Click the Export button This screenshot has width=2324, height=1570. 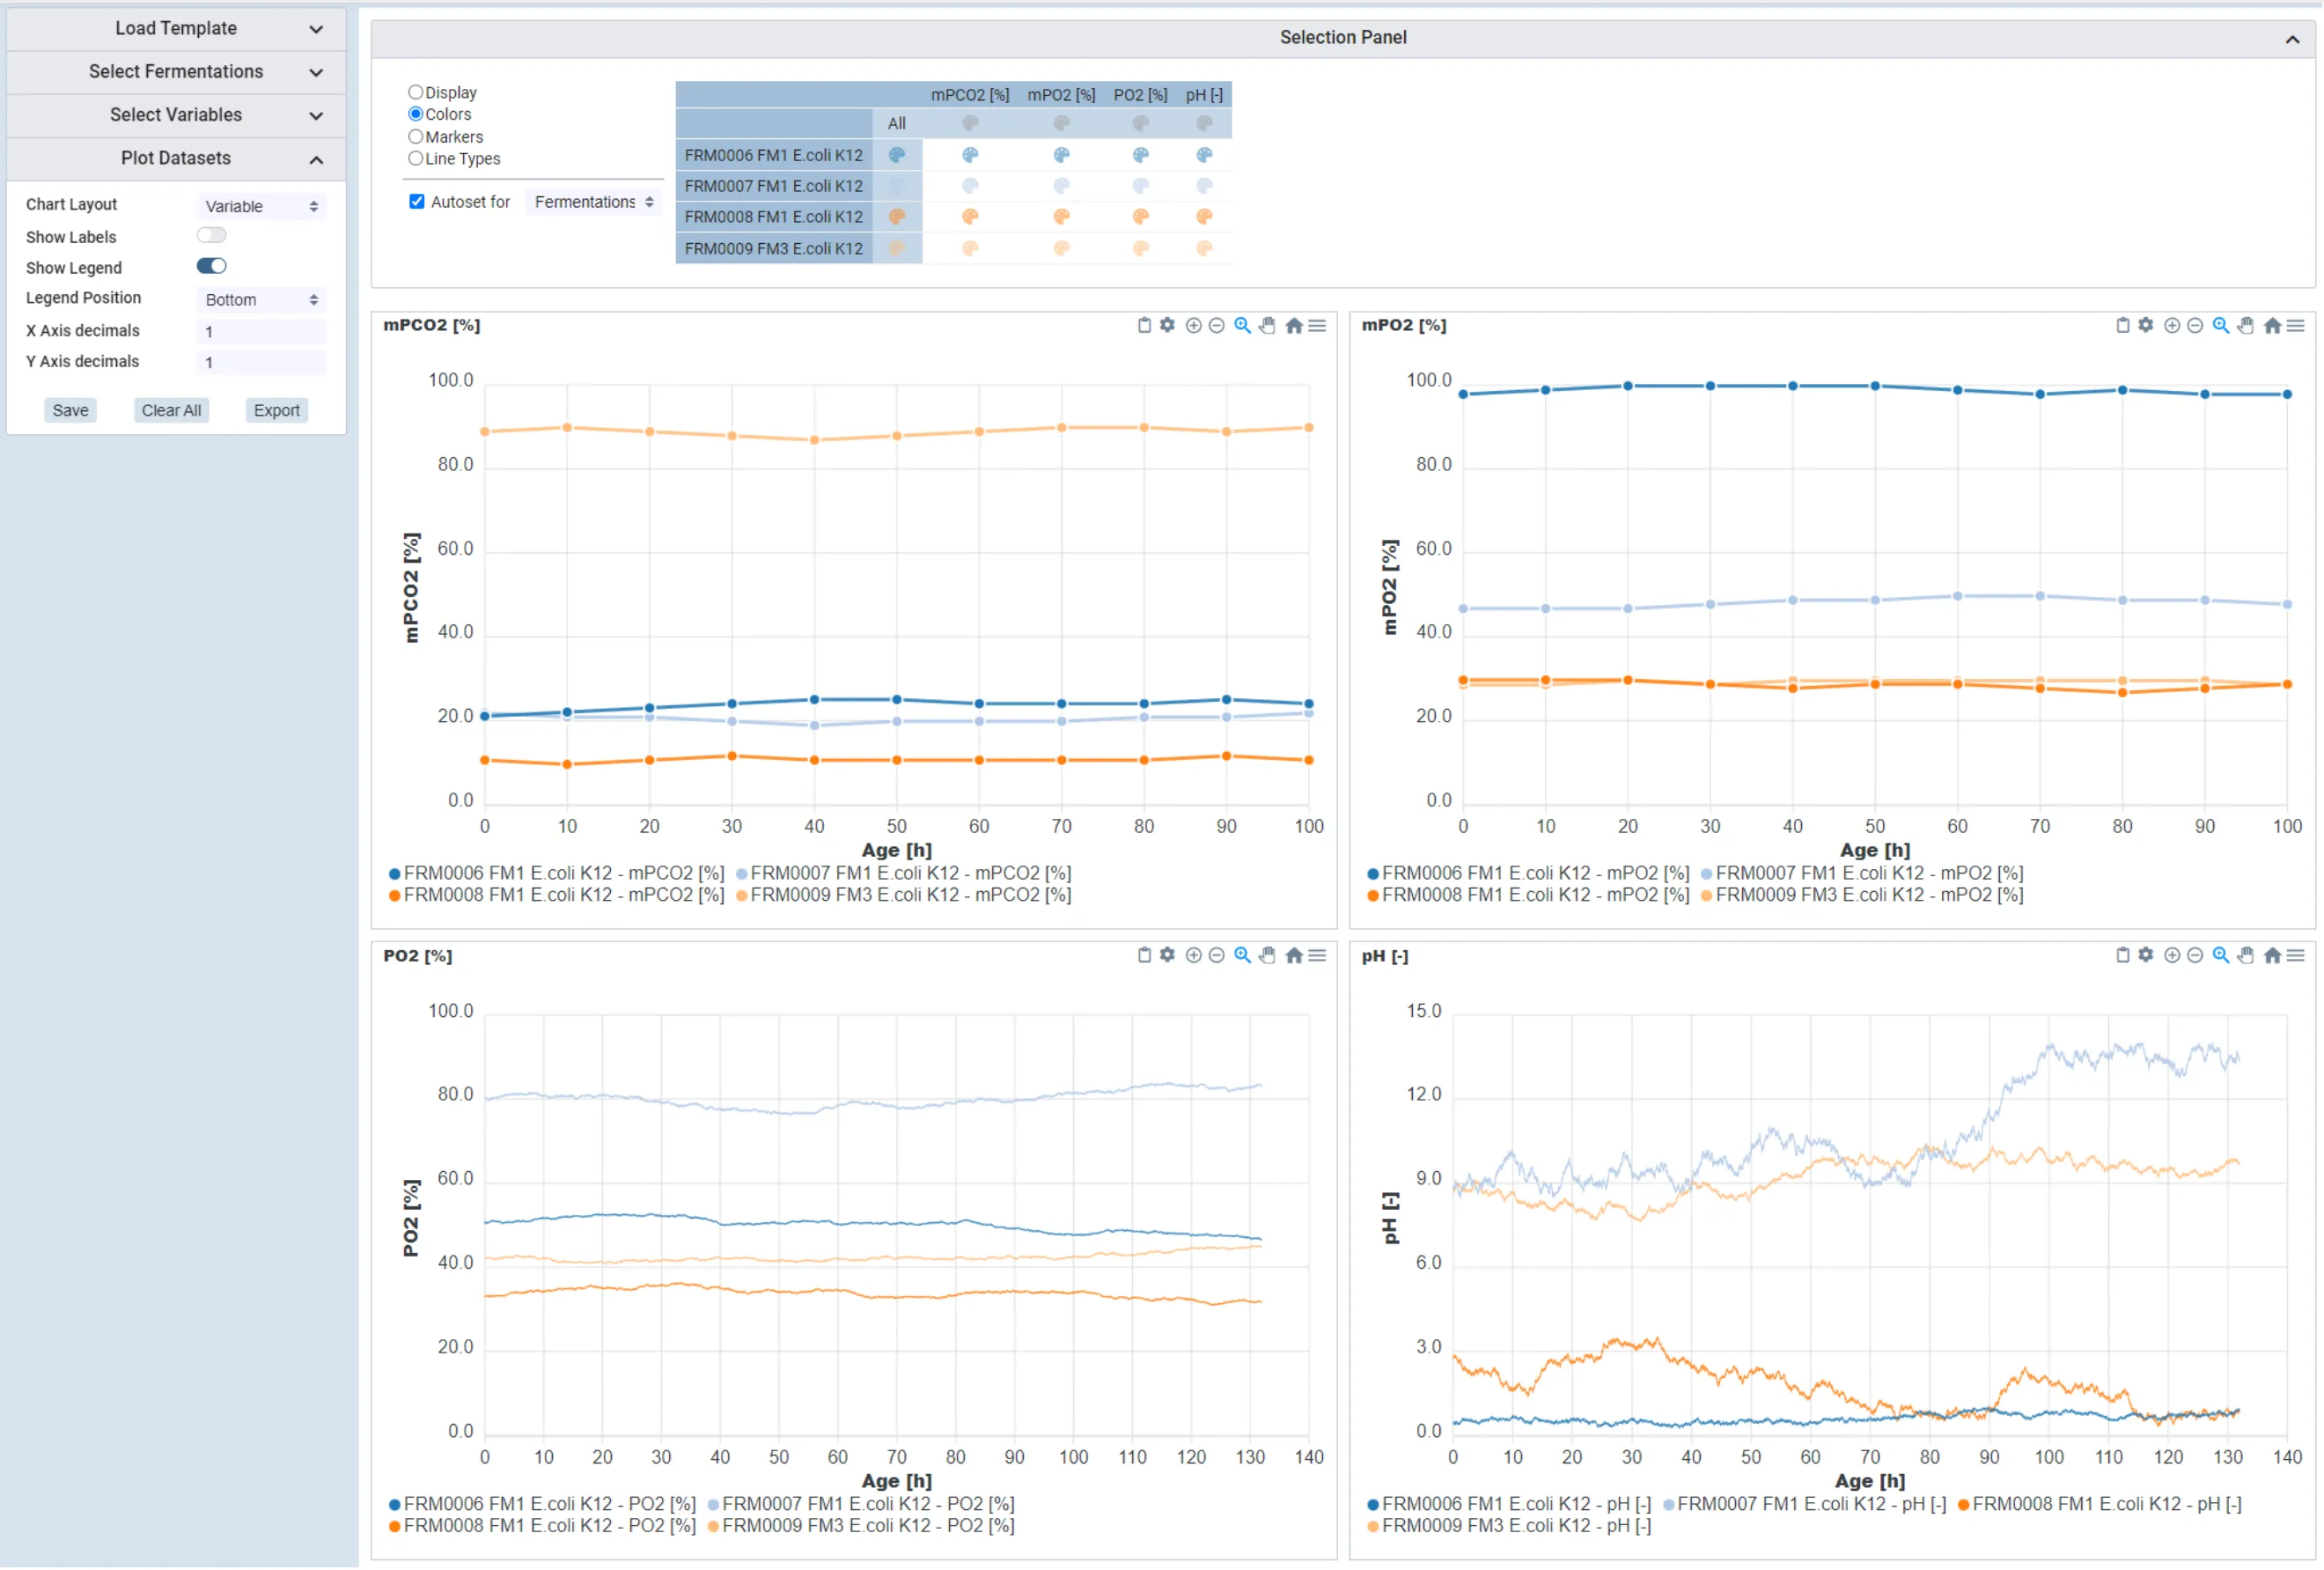276,410
